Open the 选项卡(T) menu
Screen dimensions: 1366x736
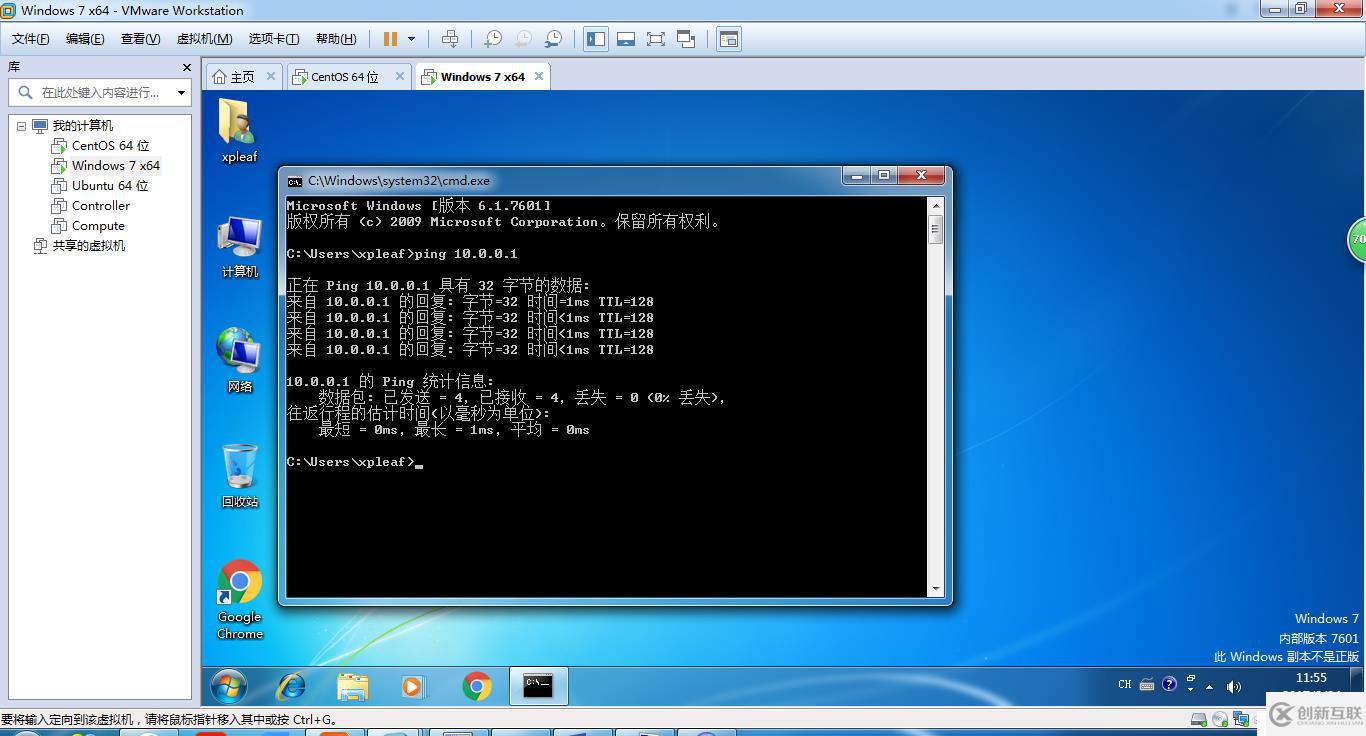pyautogui.click(x=274, y=39)
